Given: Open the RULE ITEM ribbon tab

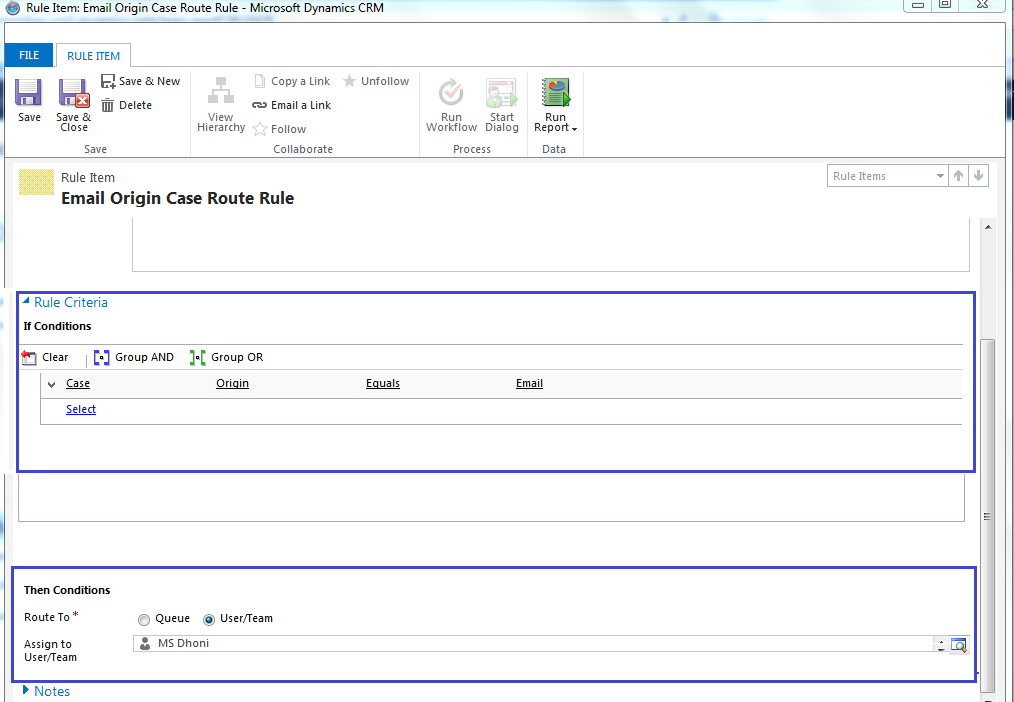Looking at the screenshot, I should 92,55.
